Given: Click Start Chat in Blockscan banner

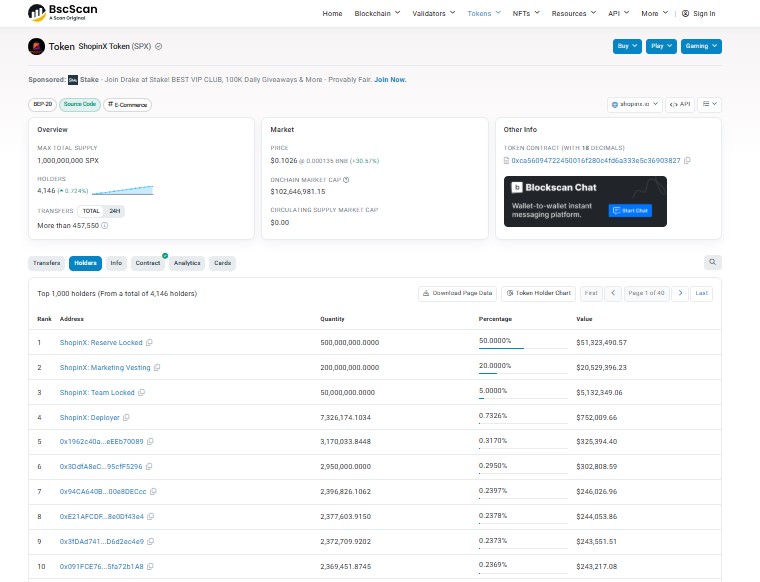Looking at the screenshot, I should 630,211.
